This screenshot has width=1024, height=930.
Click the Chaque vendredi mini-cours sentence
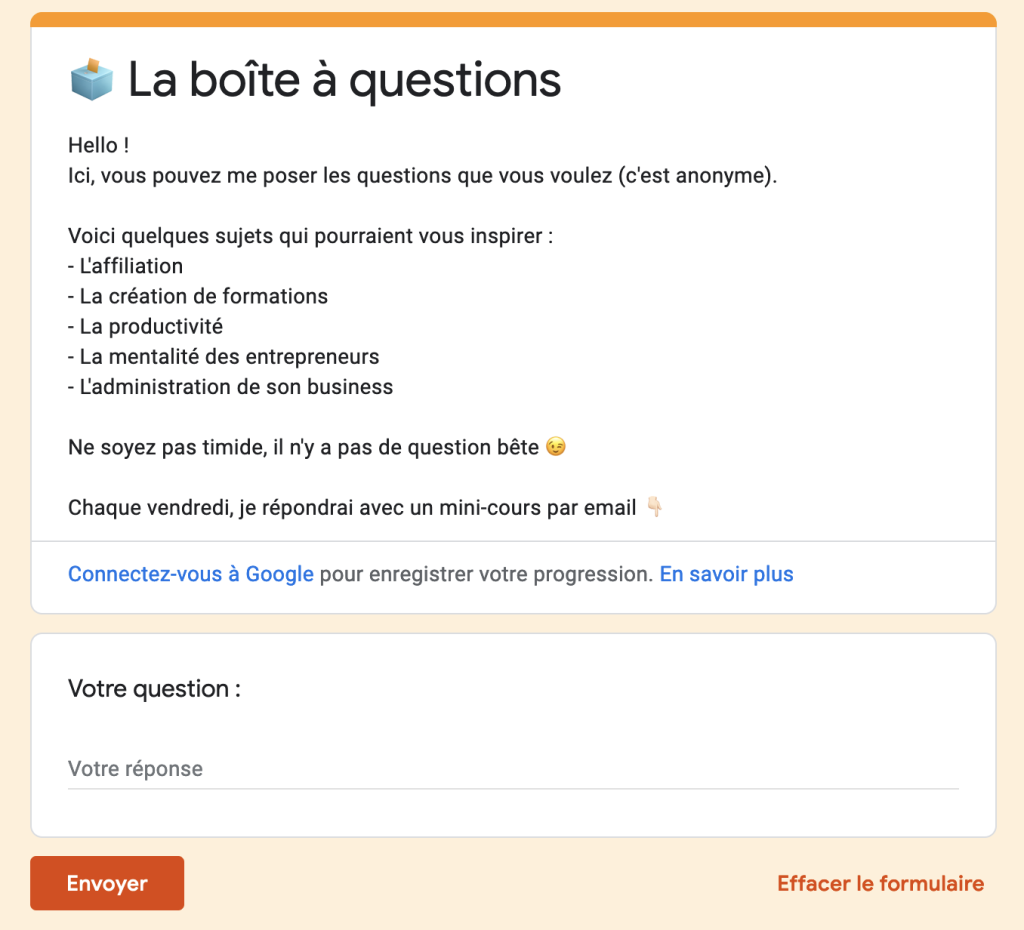[x=352, y=508]
